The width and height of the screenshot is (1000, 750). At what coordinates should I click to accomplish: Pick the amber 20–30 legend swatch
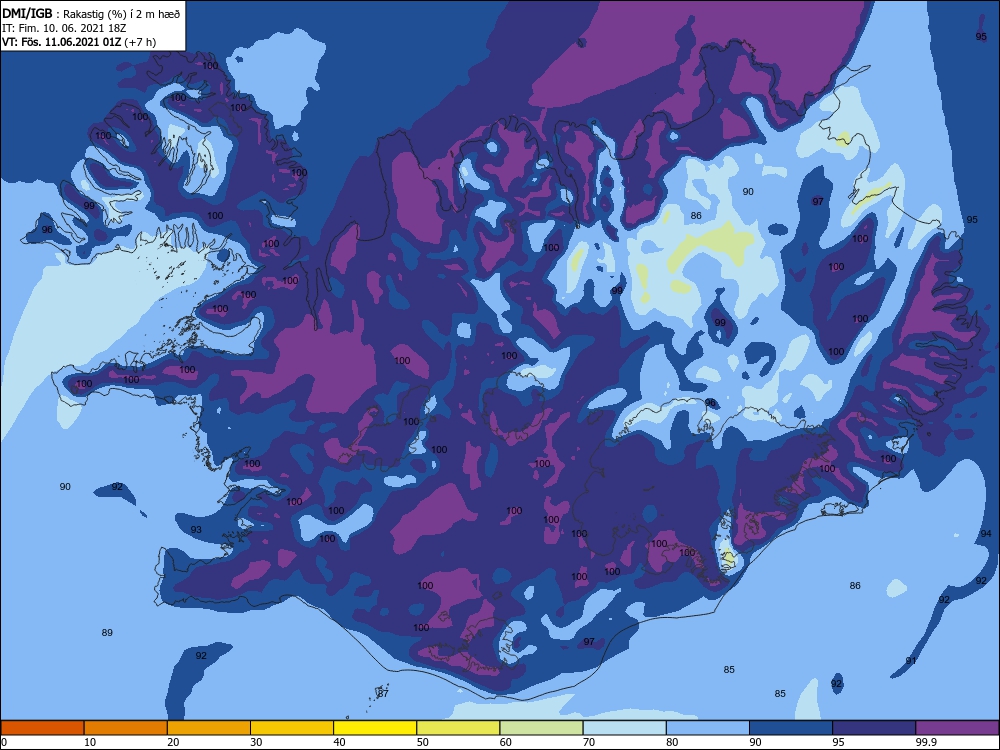coord(209,728)
